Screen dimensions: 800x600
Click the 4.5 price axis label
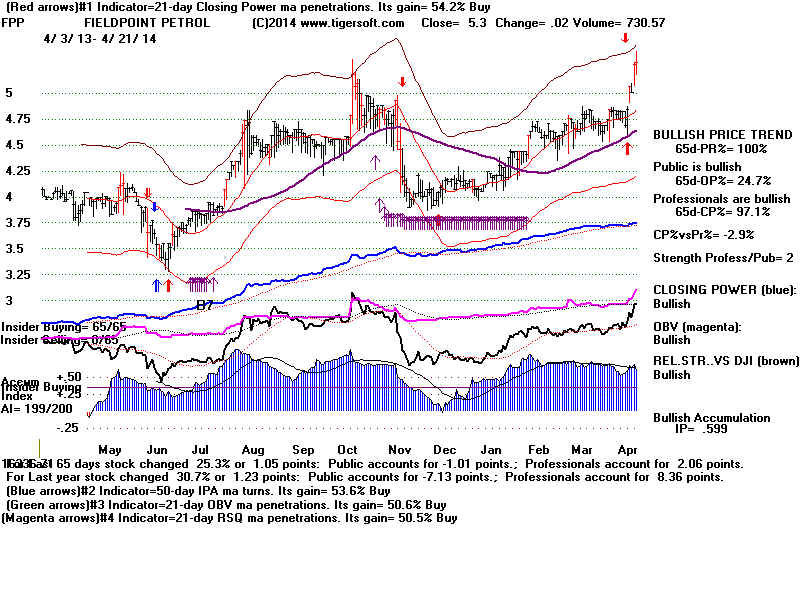[14, 145]
